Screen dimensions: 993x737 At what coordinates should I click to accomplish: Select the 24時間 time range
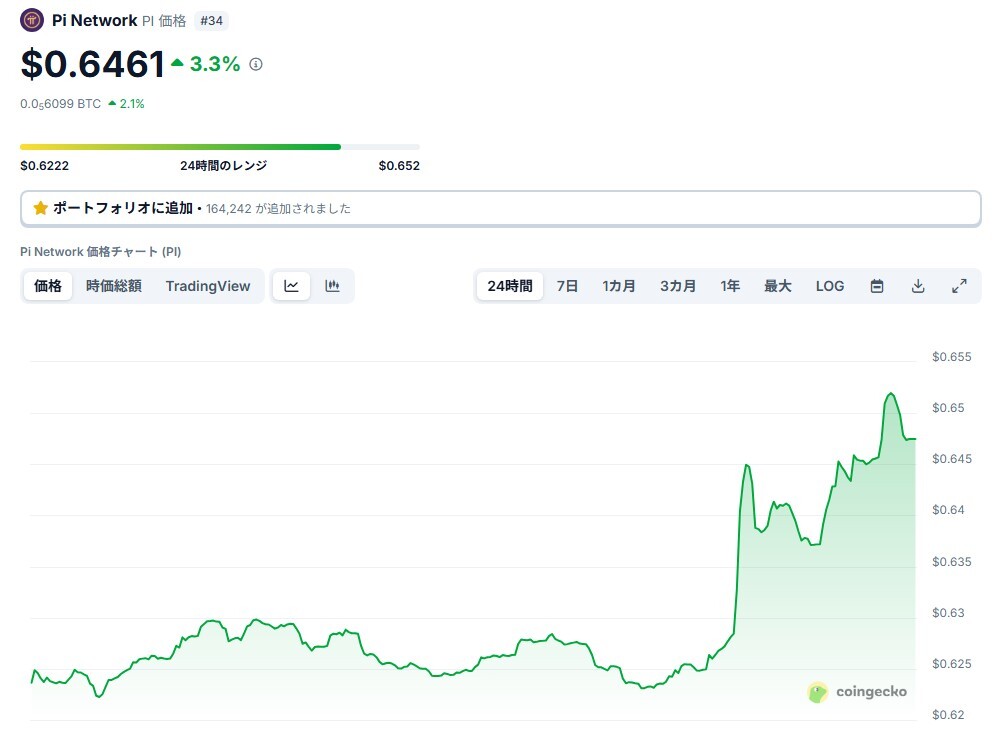[x=510, y=286]
